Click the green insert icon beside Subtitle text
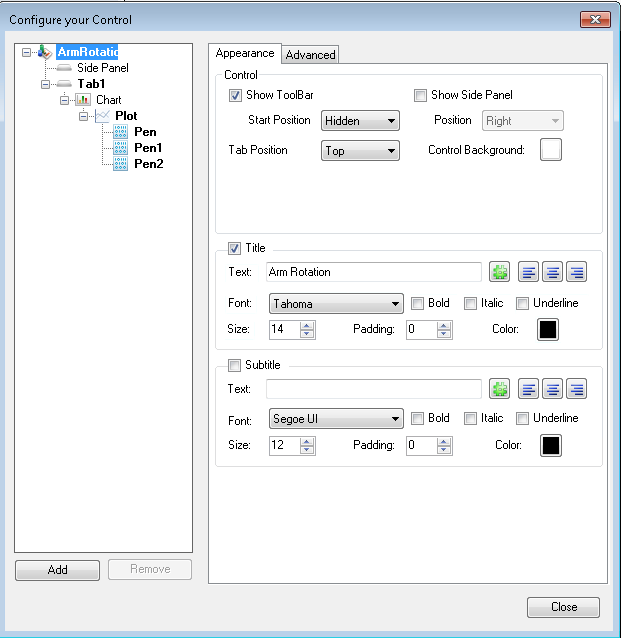This screenshot has width=621, height=638. pyautogui.click(x=499, y=389)
